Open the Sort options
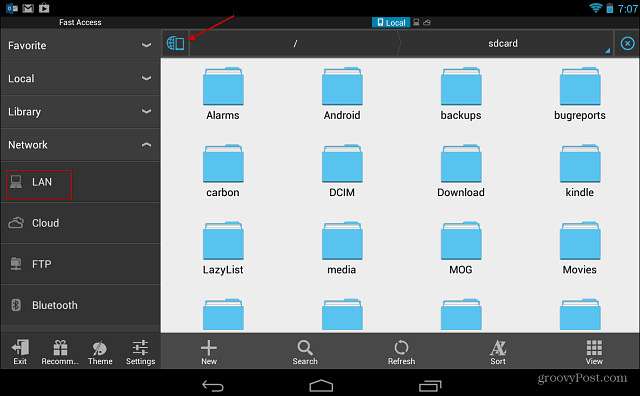This screenshot has width=640, height=396. tap(498, 352)
